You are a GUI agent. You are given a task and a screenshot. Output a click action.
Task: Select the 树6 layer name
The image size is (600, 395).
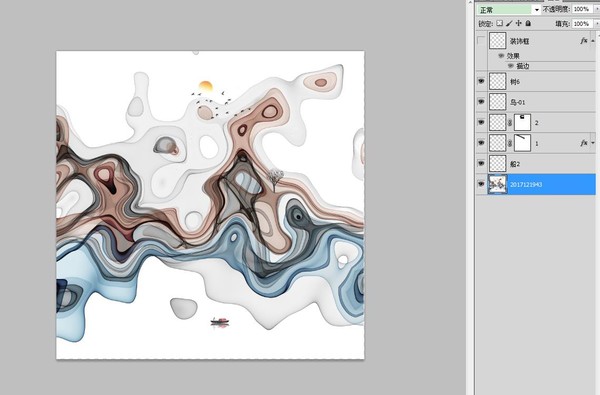click(515, 82)
